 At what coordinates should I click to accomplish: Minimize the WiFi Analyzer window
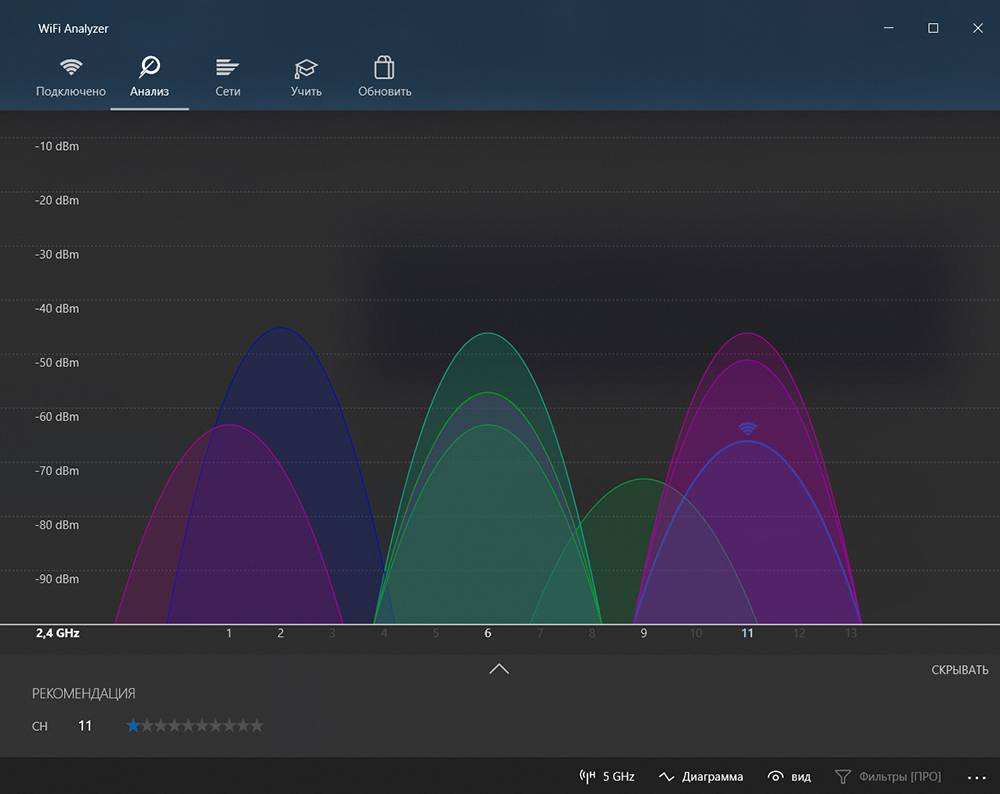888,28
